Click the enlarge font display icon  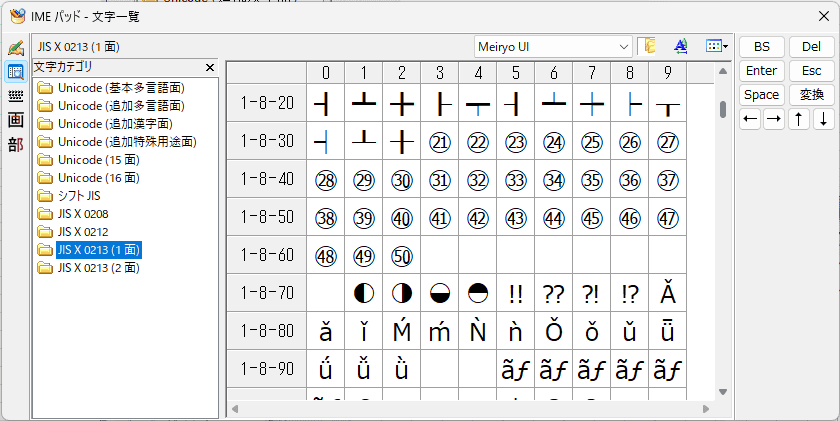coord(680,47)
